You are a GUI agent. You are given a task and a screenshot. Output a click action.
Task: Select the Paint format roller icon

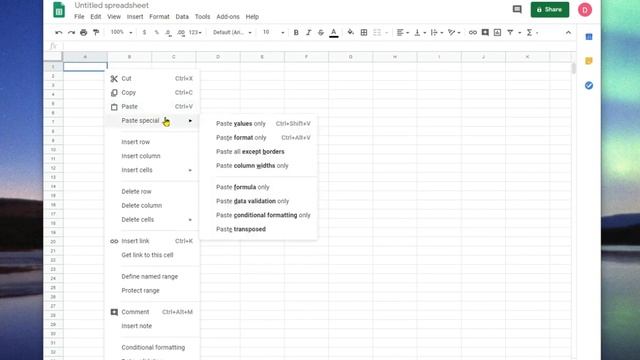[x=96, y=33]
